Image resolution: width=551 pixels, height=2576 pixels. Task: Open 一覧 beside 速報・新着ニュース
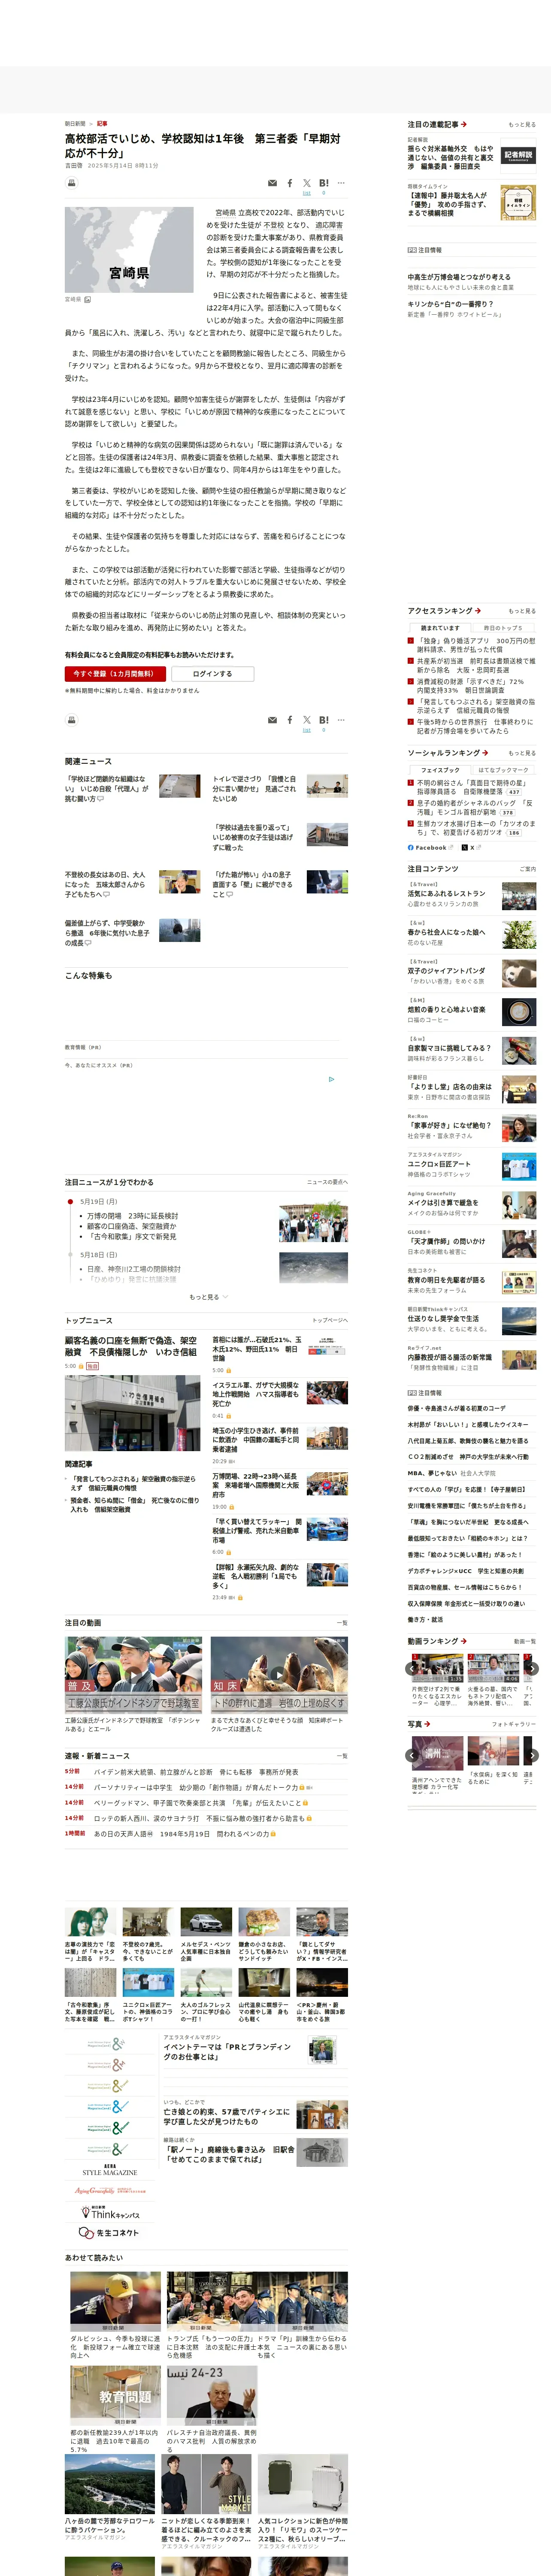pyautogui.click(x=342, y=1756)
